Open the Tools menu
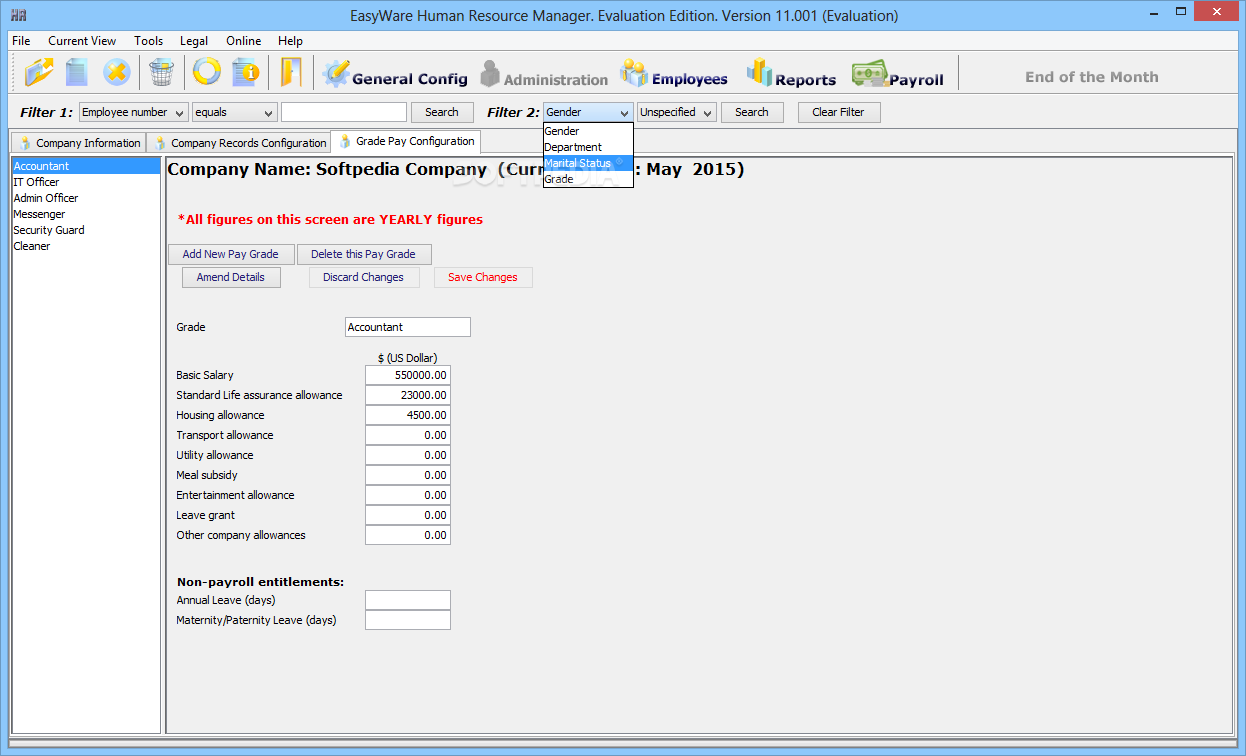This screenshot has height=756, width=1246. (x=148, y=41)
